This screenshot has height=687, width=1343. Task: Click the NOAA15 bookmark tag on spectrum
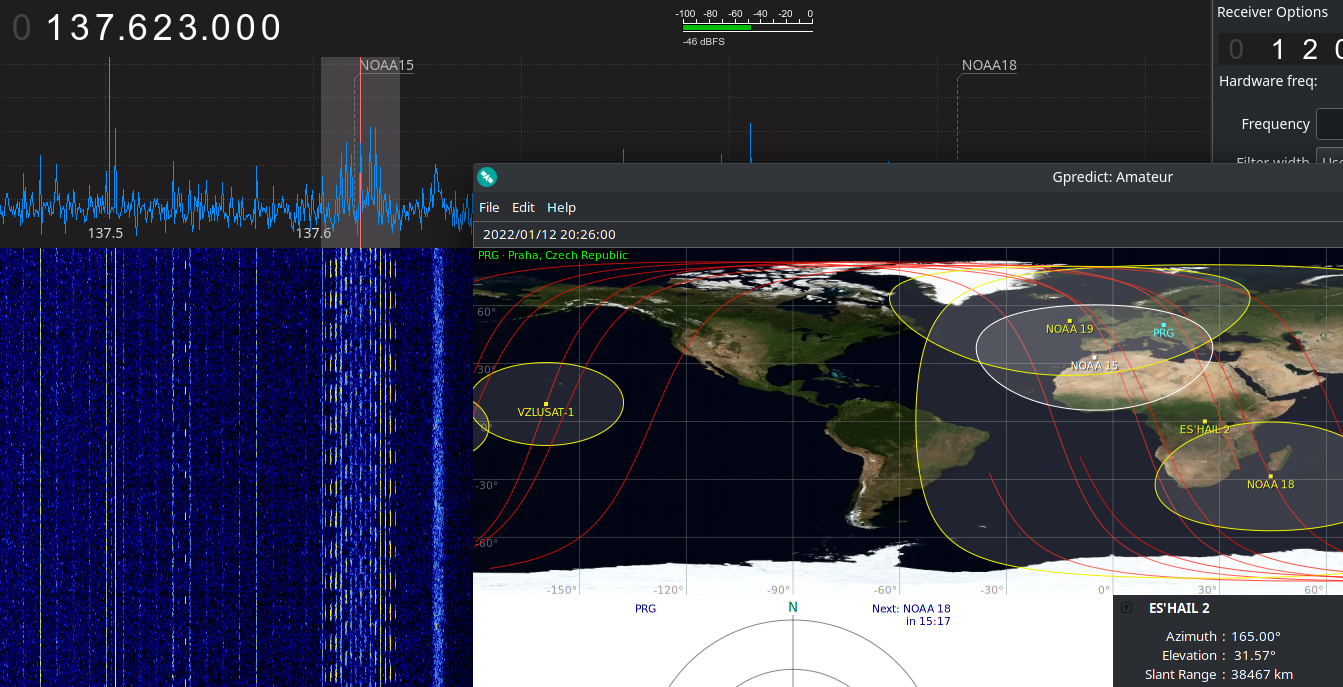386,66
